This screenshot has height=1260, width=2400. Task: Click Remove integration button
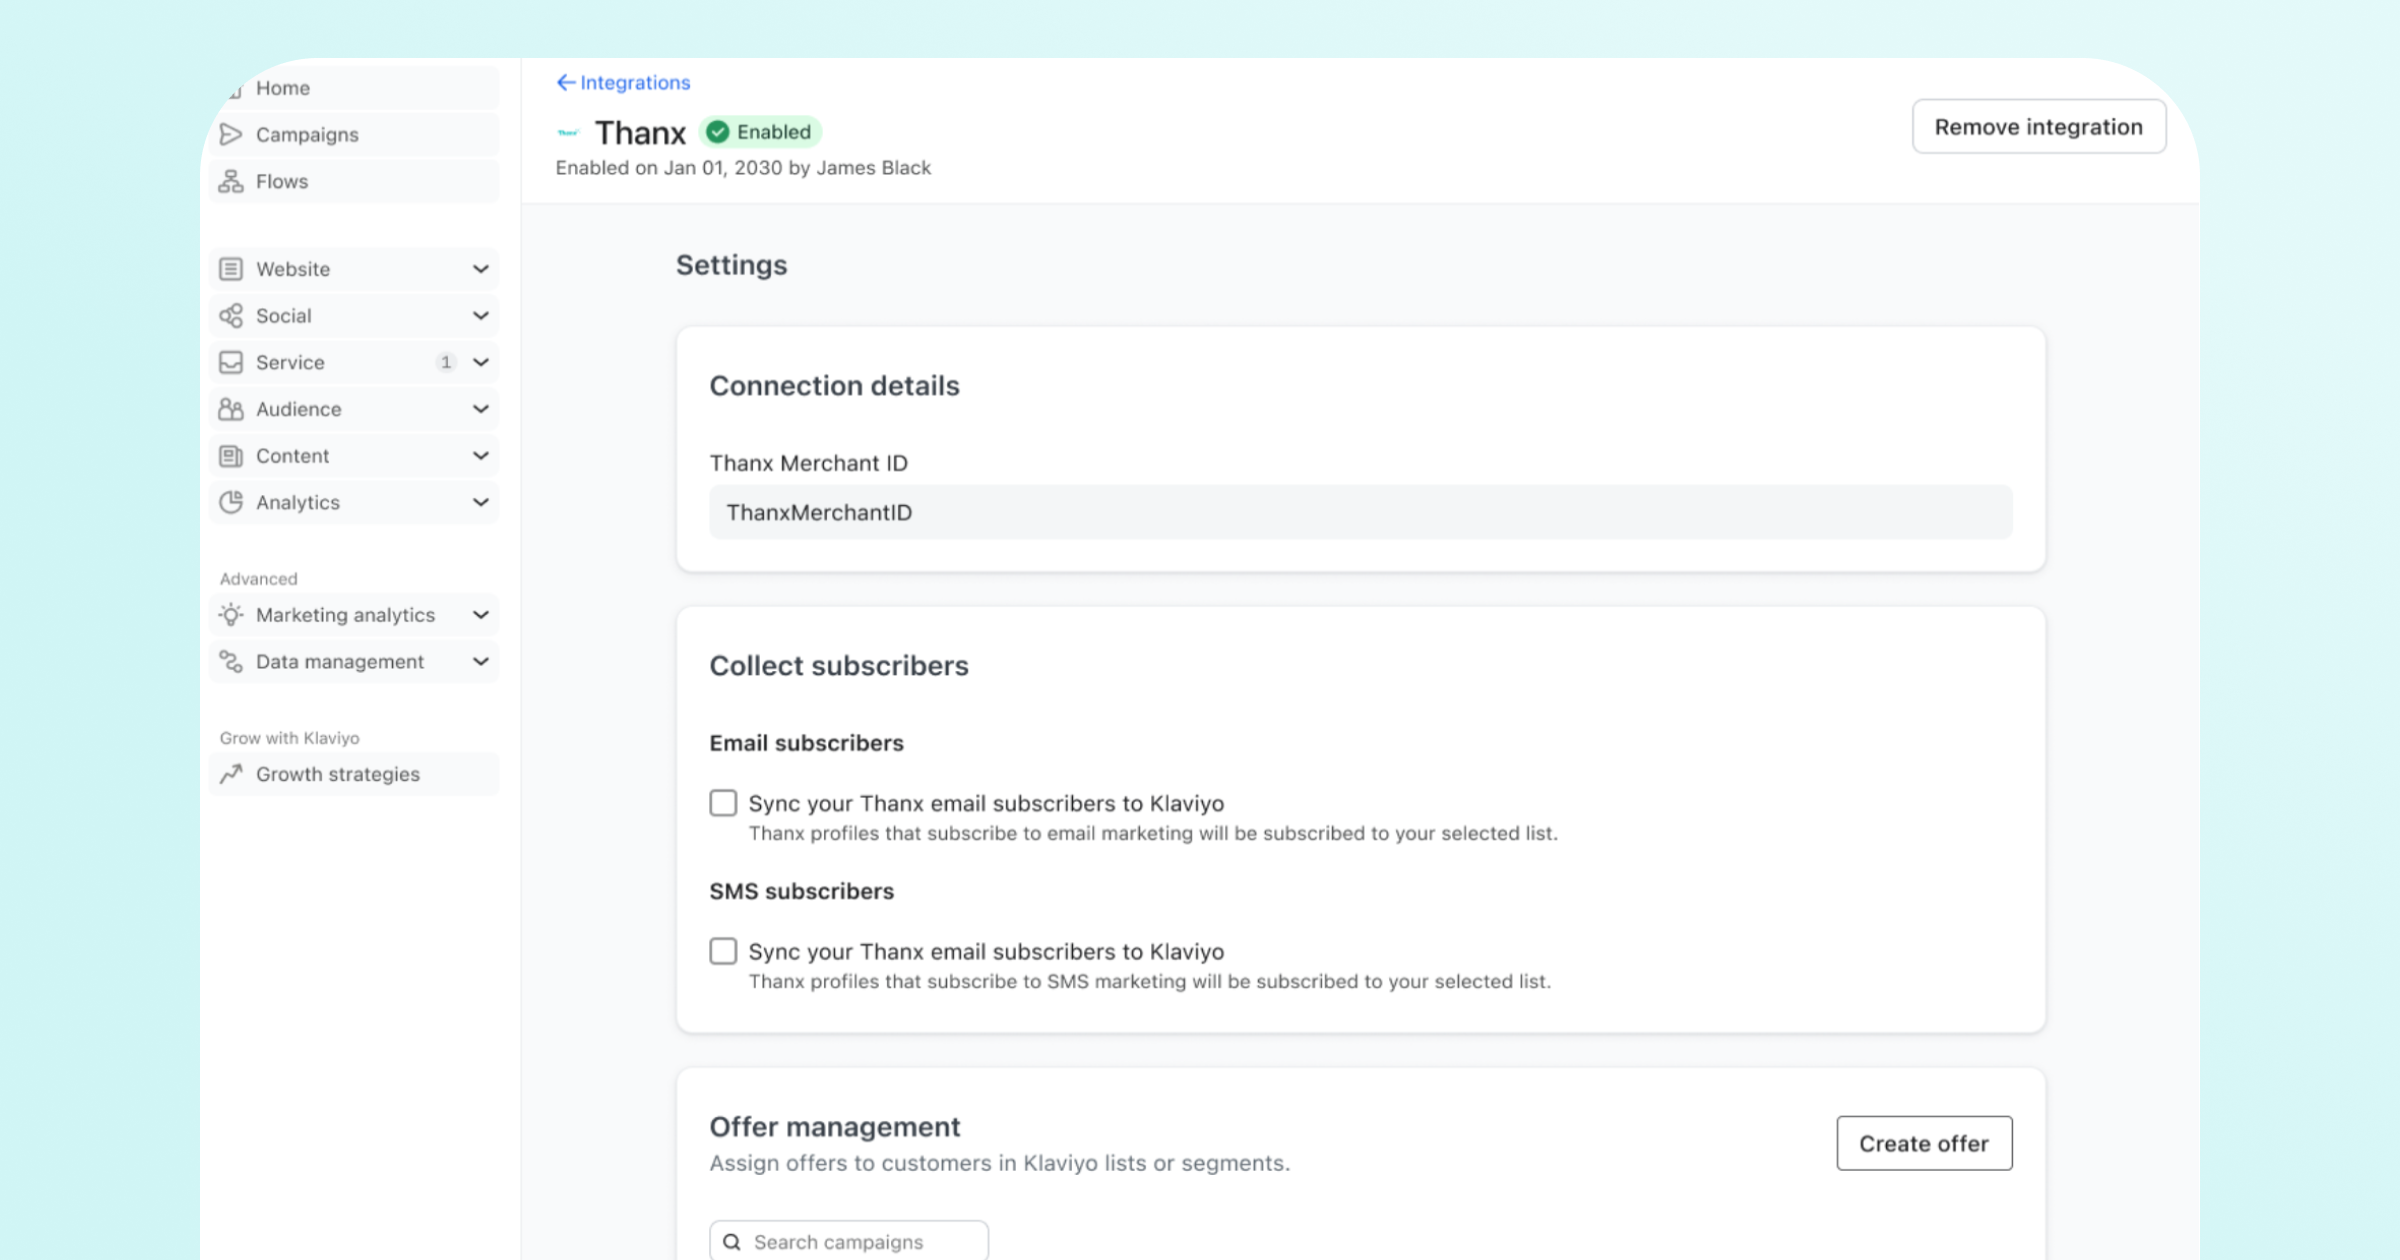pyautogui.click(x=2038, y=127)
